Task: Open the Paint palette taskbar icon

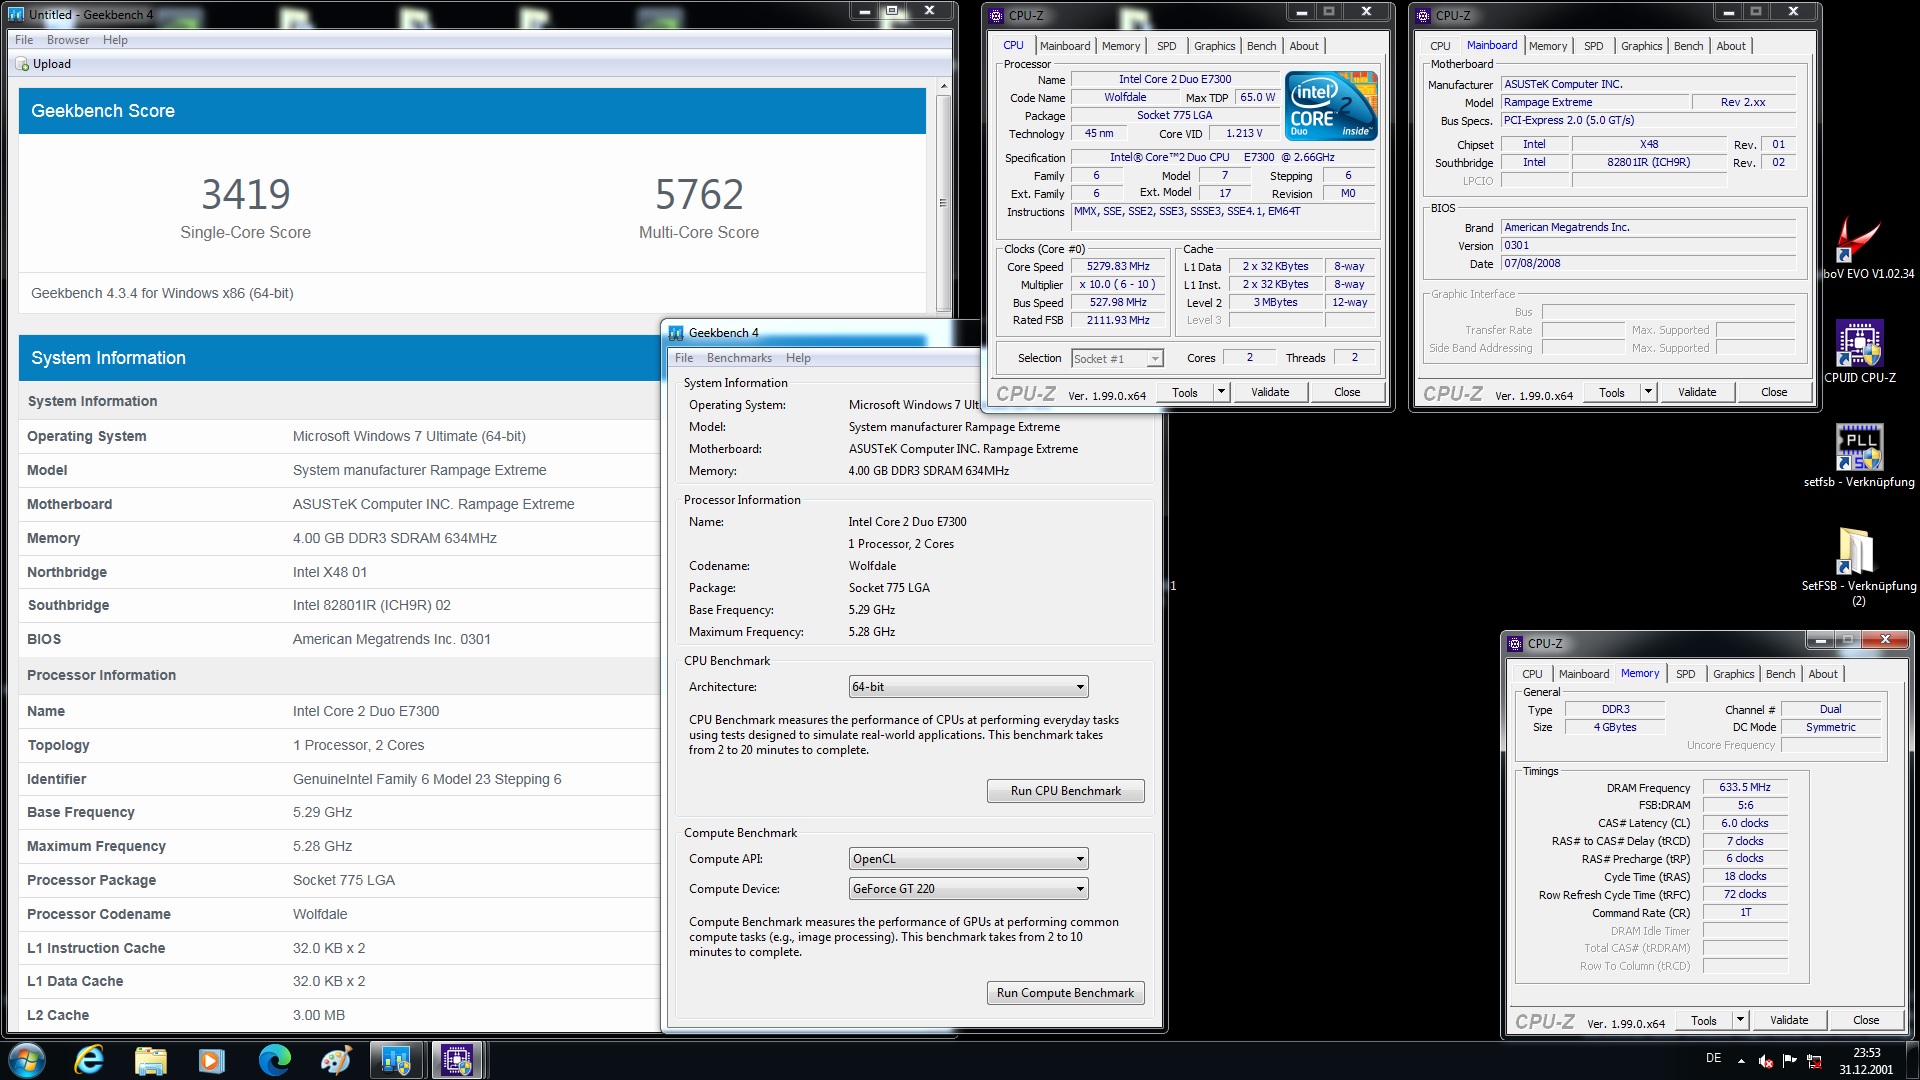Action: click(335, 1060)
